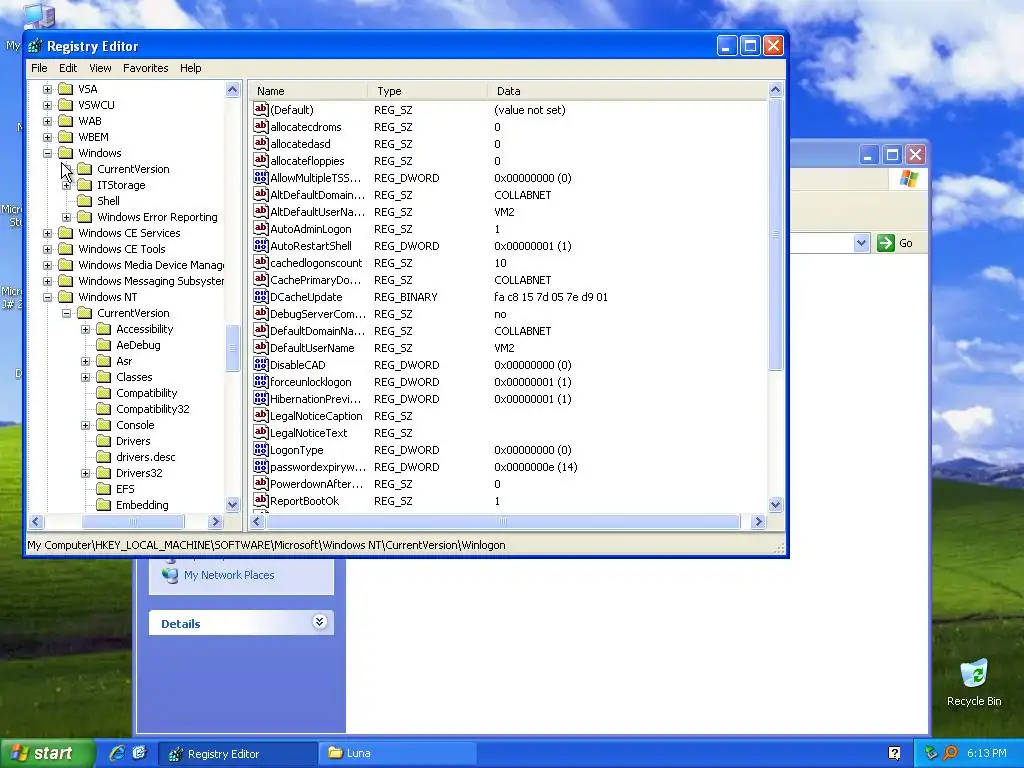Select the LogonType DWORD icon
The width and height of the screenshot is (1024, 768).
pyautogui.click(x=261, y=449)
